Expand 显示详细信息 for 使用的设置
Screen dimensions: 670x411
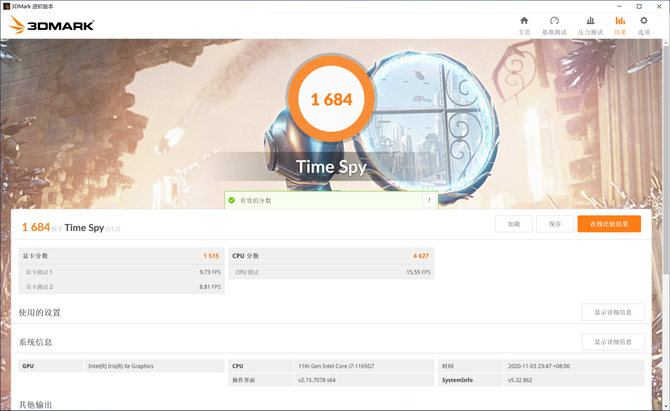point(612,312)
